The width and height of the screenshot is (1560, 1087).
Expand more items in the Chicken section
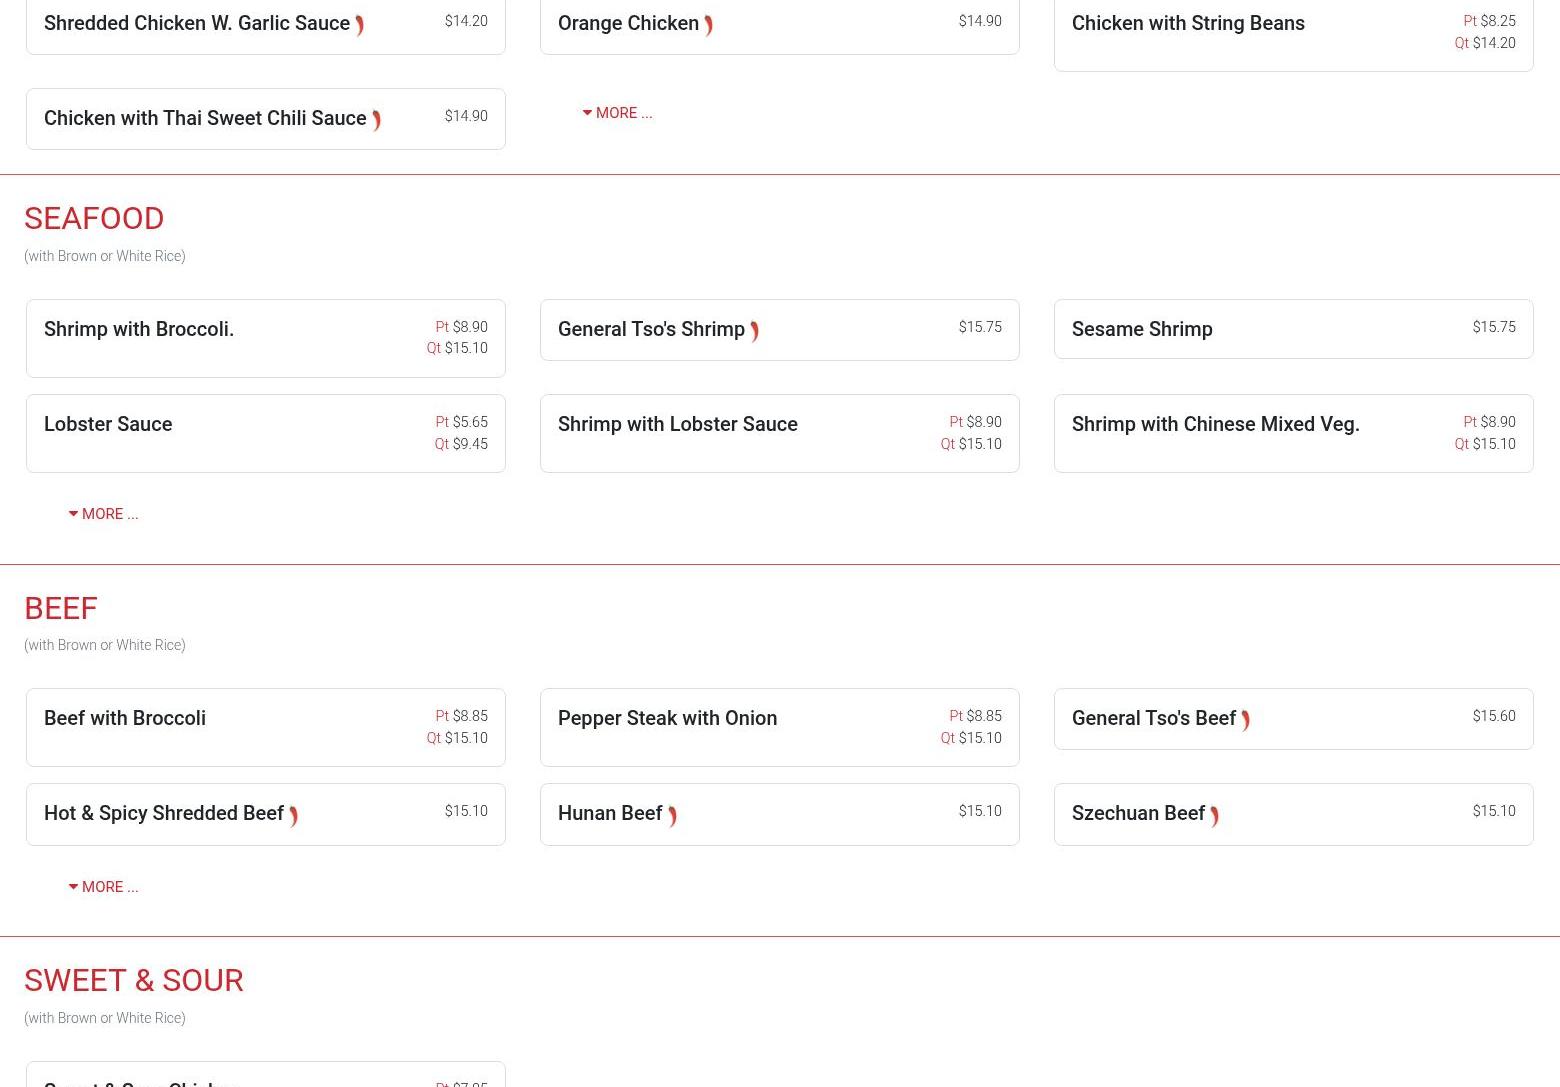(617, 113)
